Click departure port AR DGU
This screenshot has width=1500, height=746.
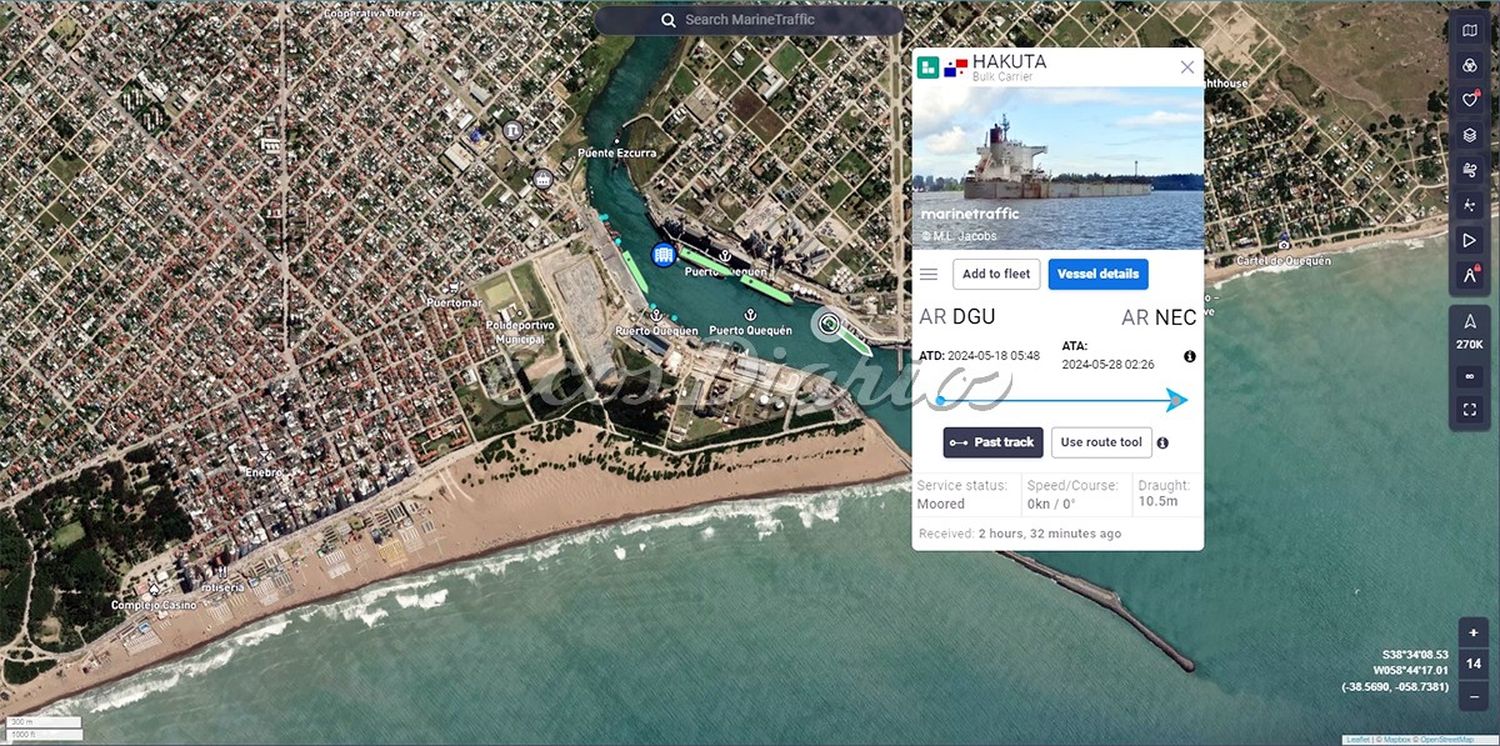point(957,317)
